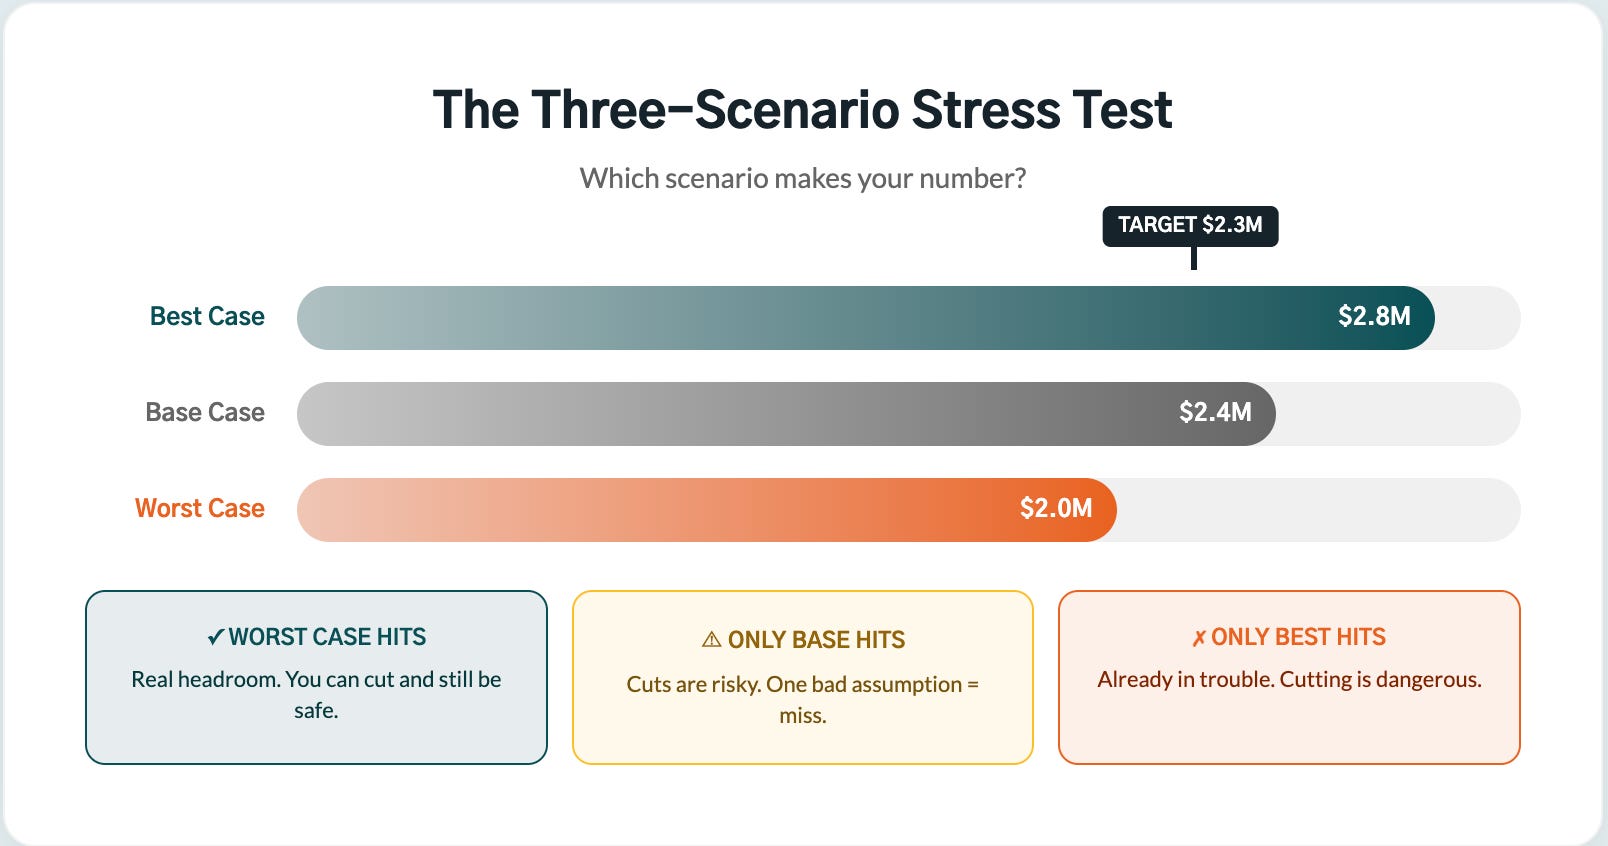This screenshot has height=846, width=1608.
Task: Click the warning triangle icon before ONLY BASE HITS
Action: click(711, 639)
